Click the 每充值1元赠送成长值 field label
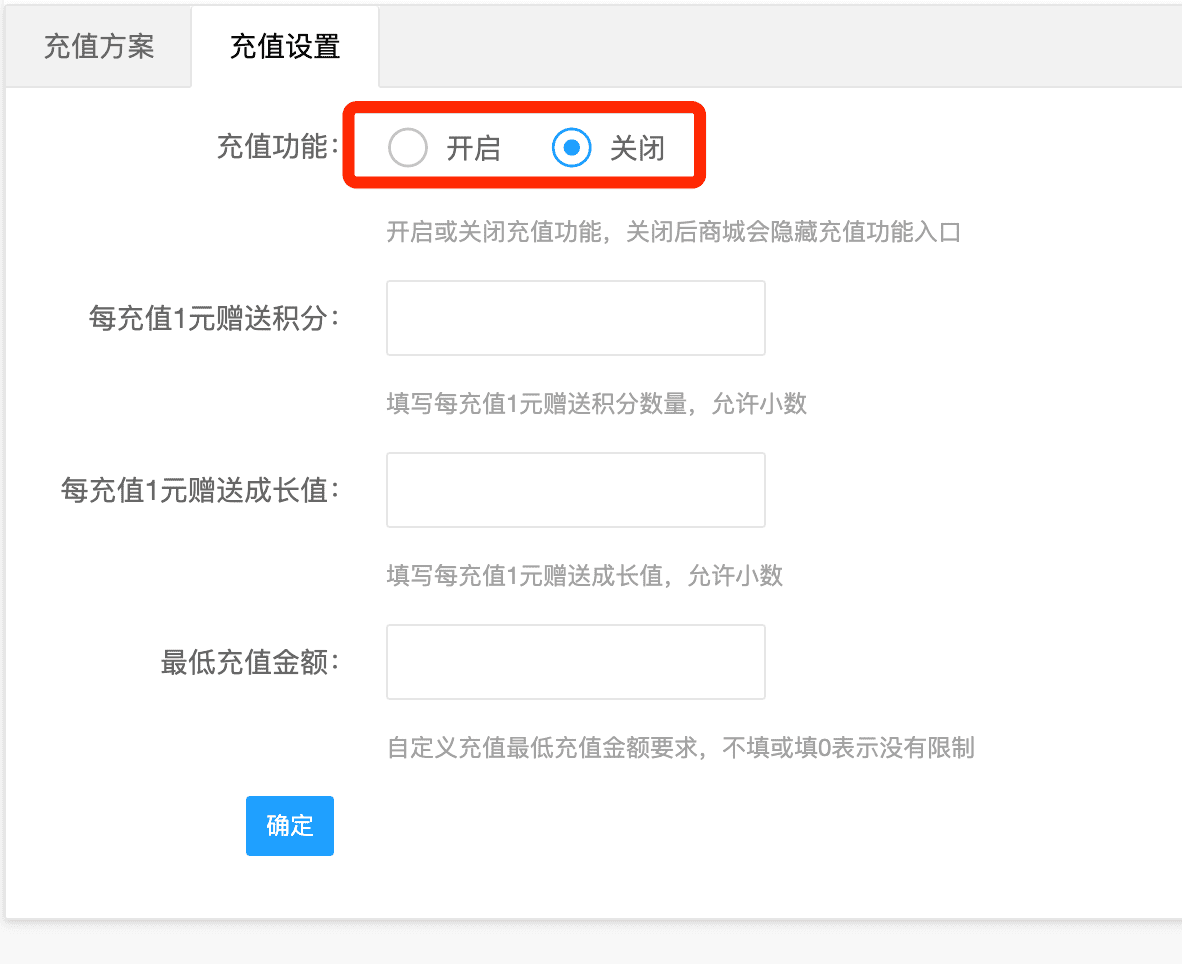 coord(200,491)
